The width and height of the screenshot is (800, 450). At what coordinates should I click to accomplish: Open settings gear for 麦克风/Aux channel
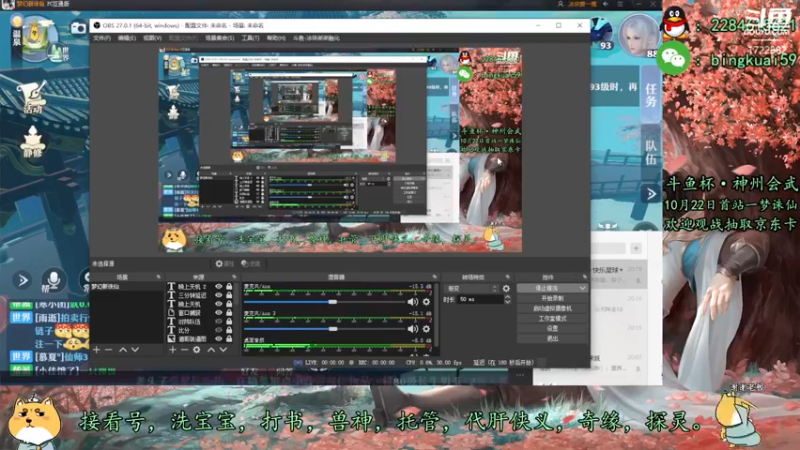tap(426, 302)
